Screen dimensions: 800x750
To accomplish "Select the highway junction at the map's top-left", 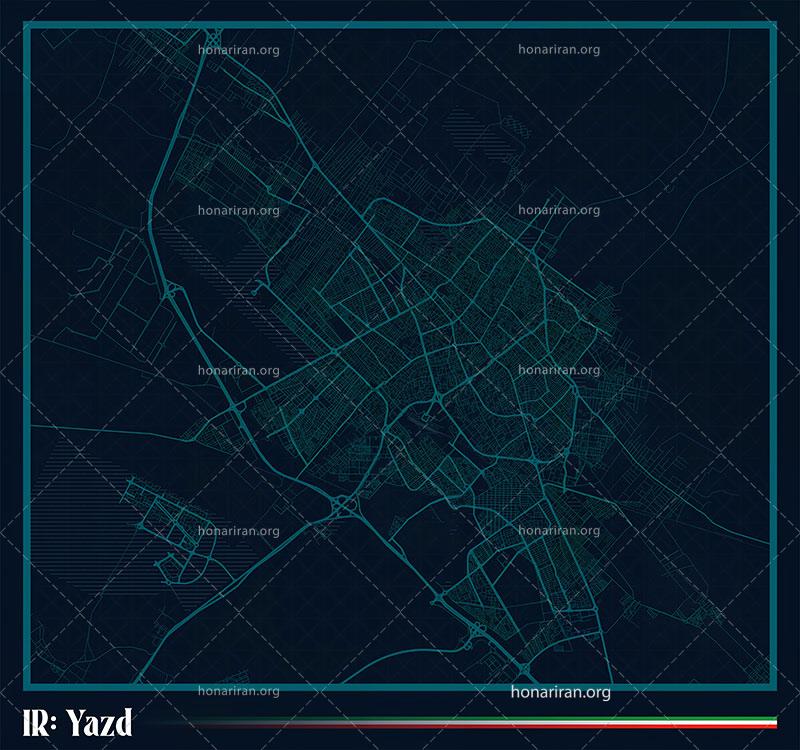I will click(212, 37).
